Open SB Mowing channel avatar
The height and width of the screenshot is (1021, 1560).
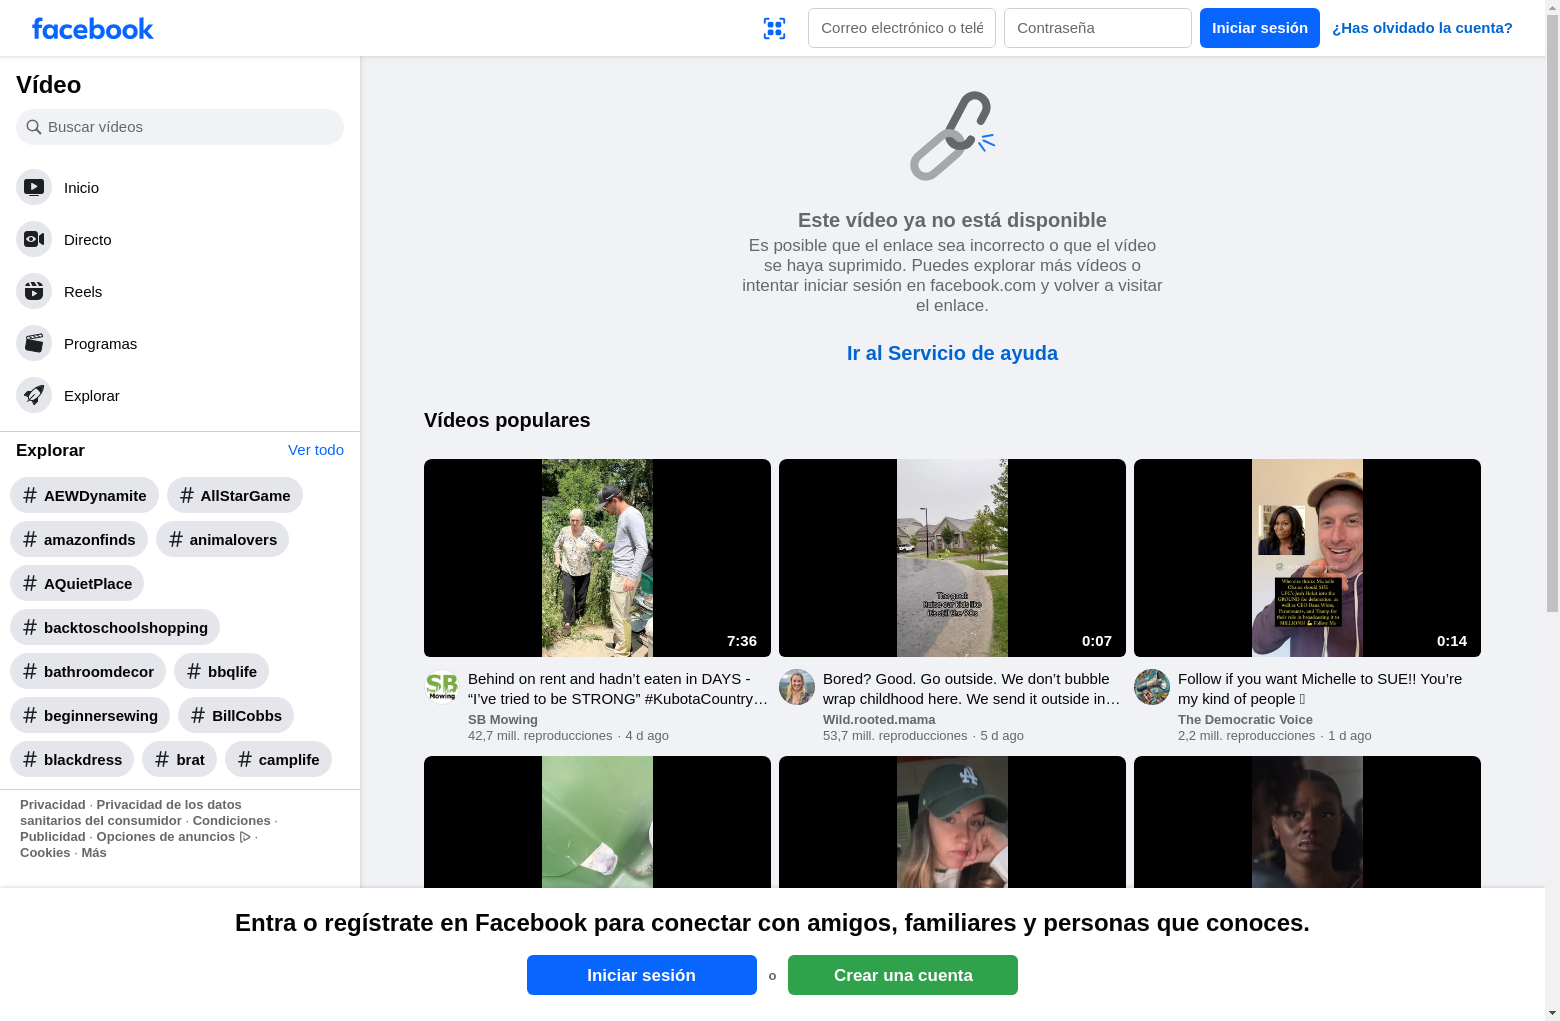click(x=442, y=687)
